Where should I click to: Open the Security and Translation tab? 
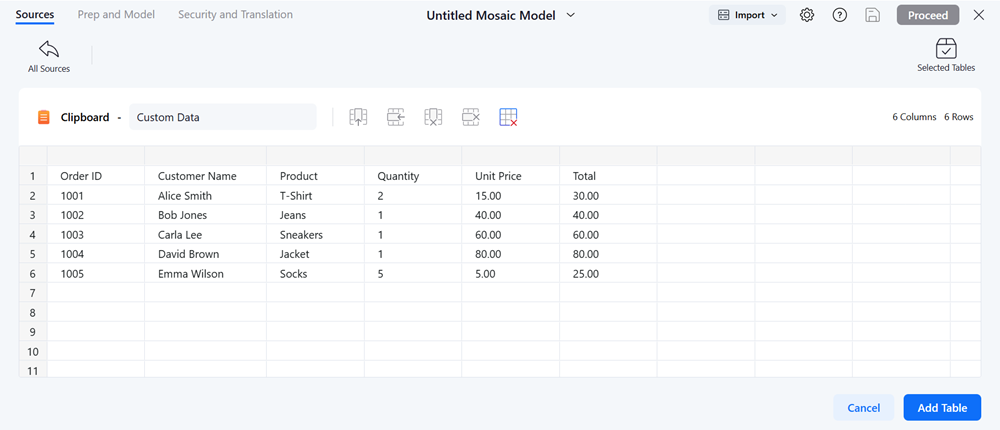[235, 15]
